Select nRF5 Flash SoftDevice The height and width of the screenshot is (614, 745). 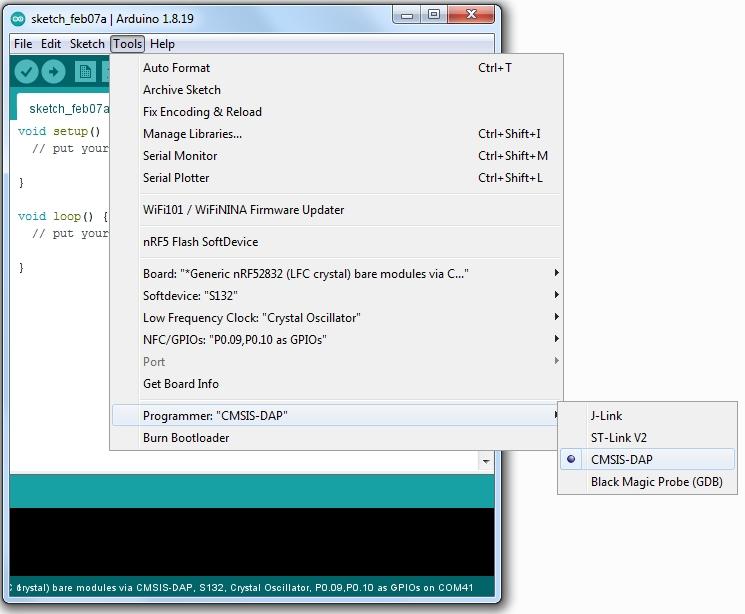(x=336, y=242)
